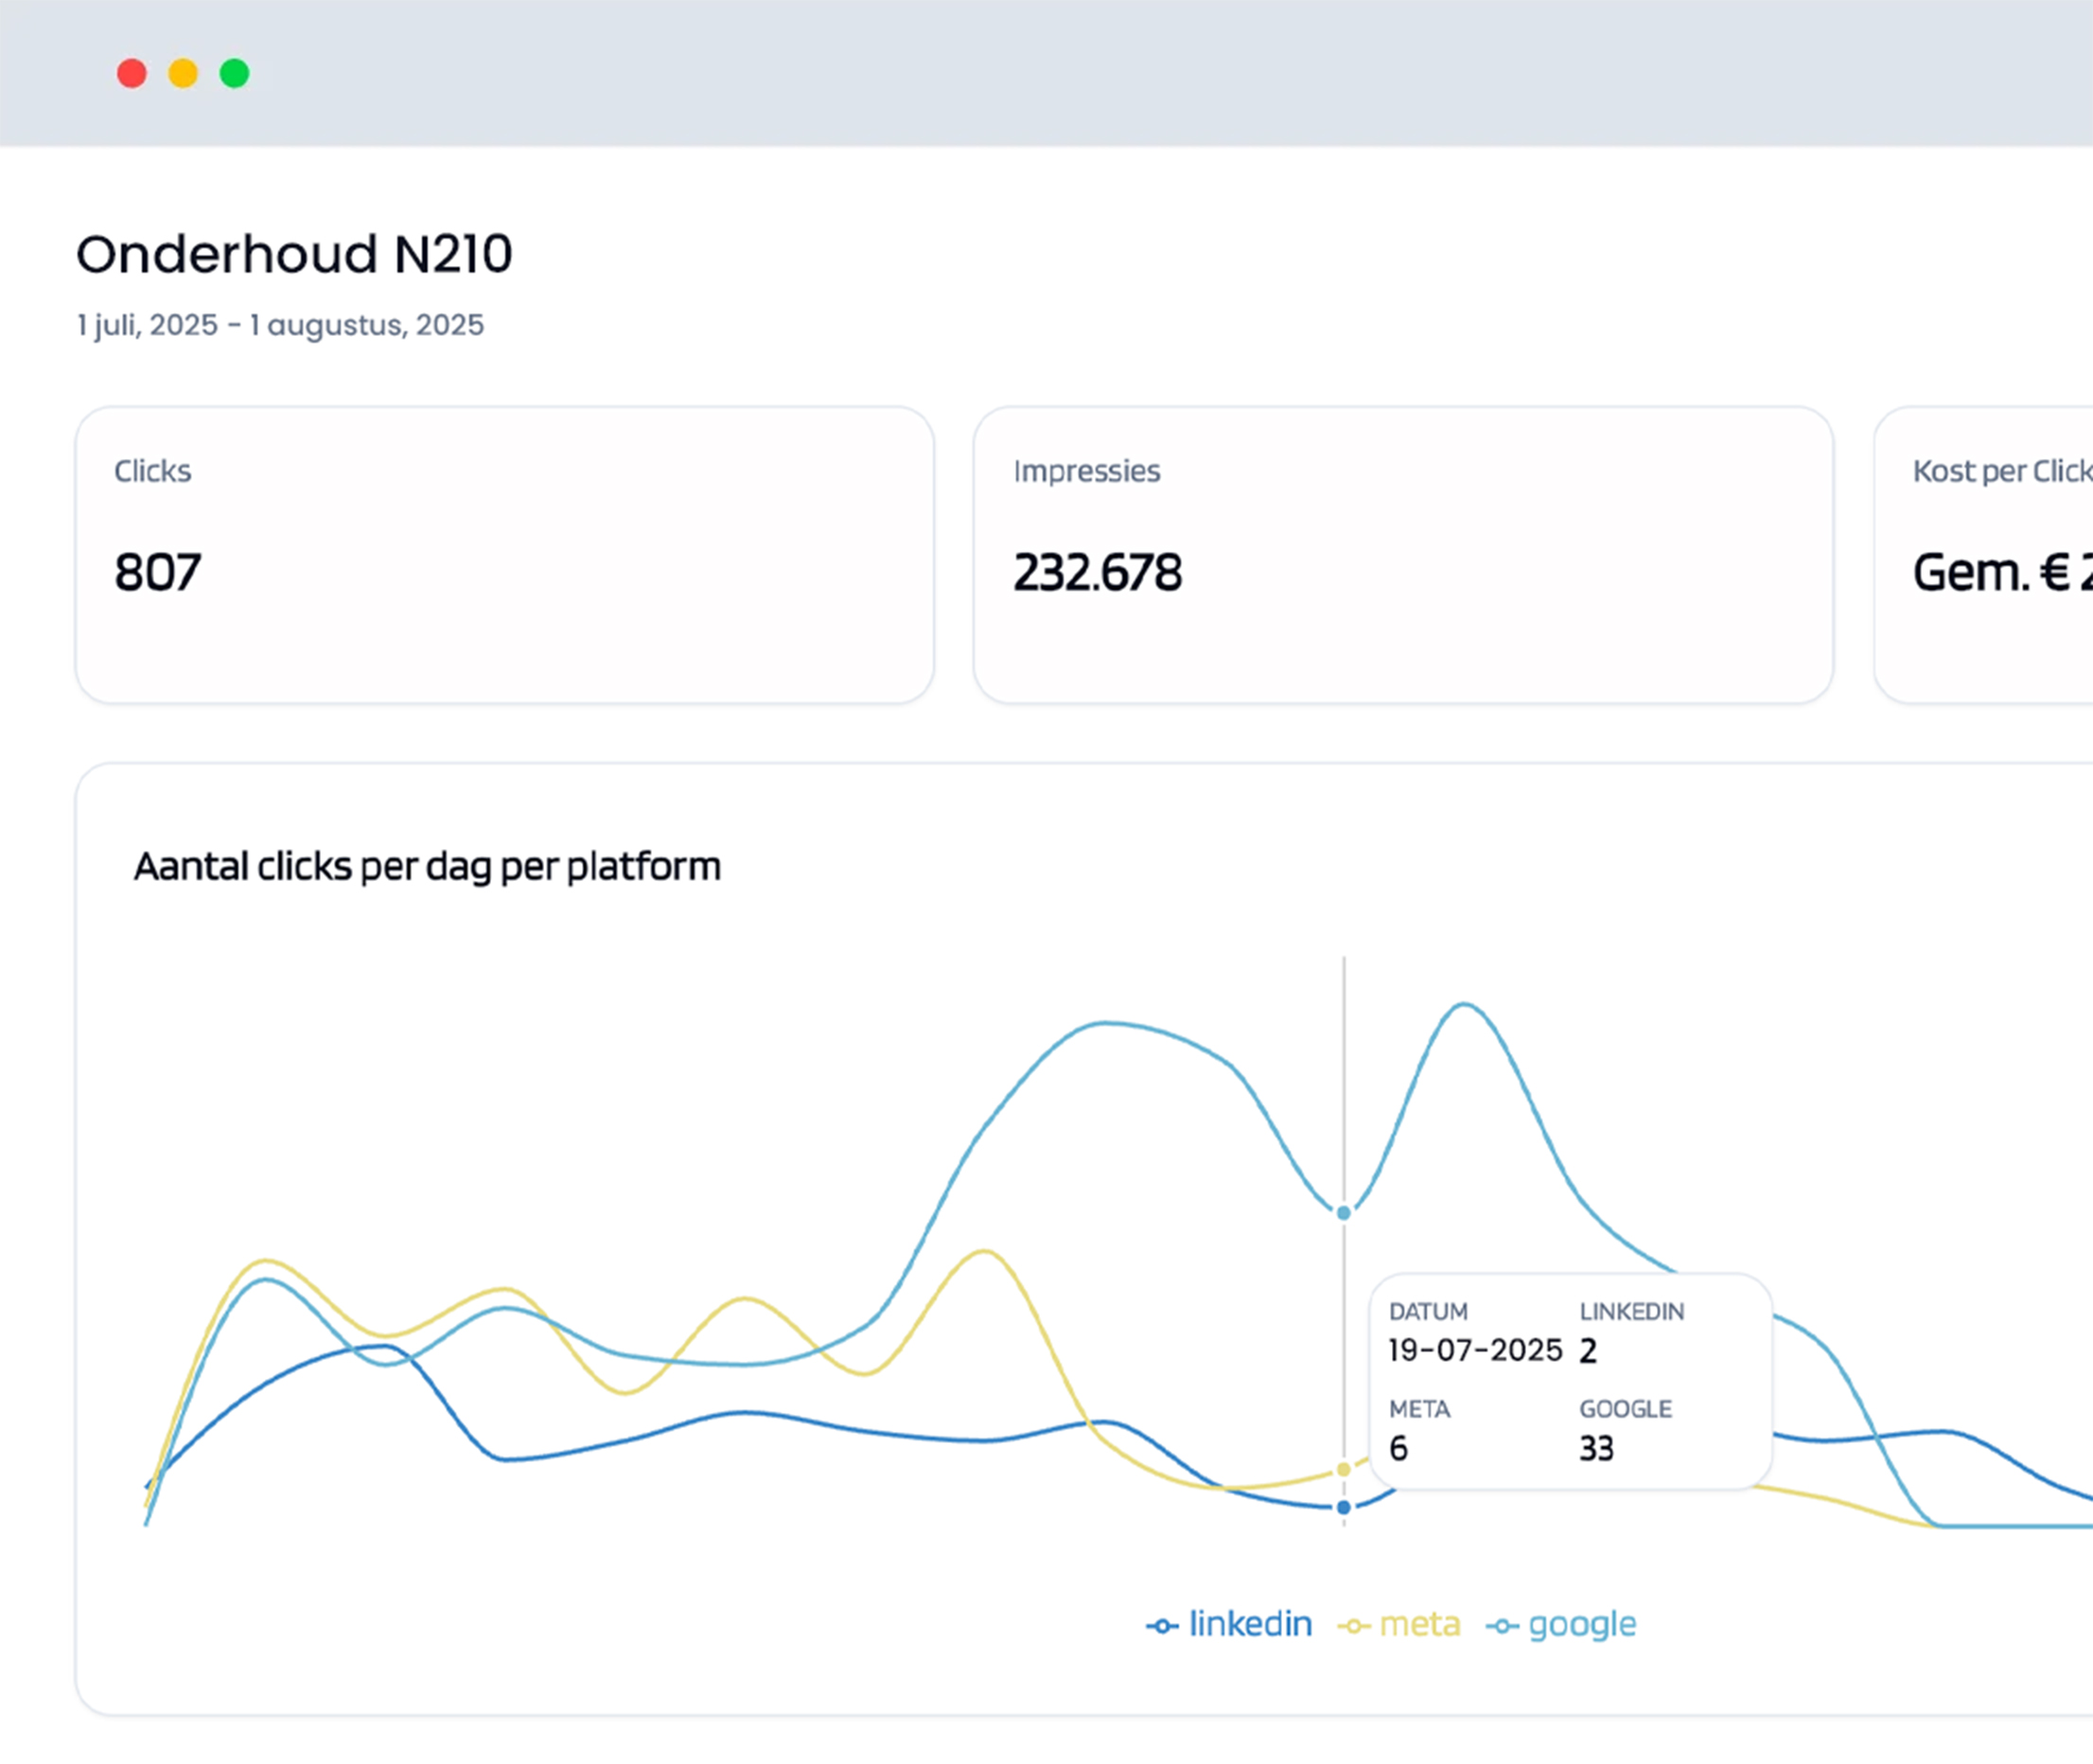Toggle linkedin series in chart legend

pyautogui.click(x=1249, y=1624)
